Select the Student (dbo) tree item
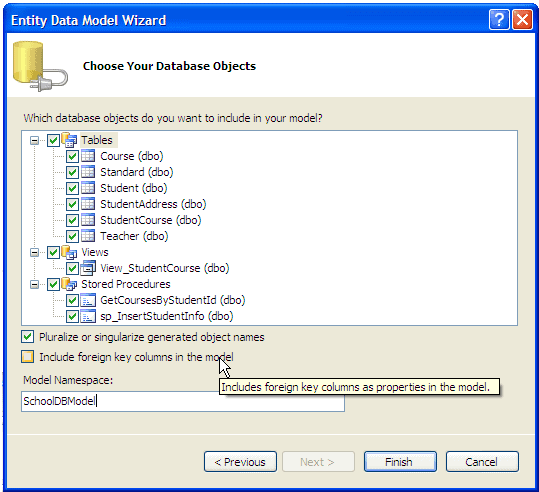The height and width of the screenshot is (492, 539). pos(134,188)
